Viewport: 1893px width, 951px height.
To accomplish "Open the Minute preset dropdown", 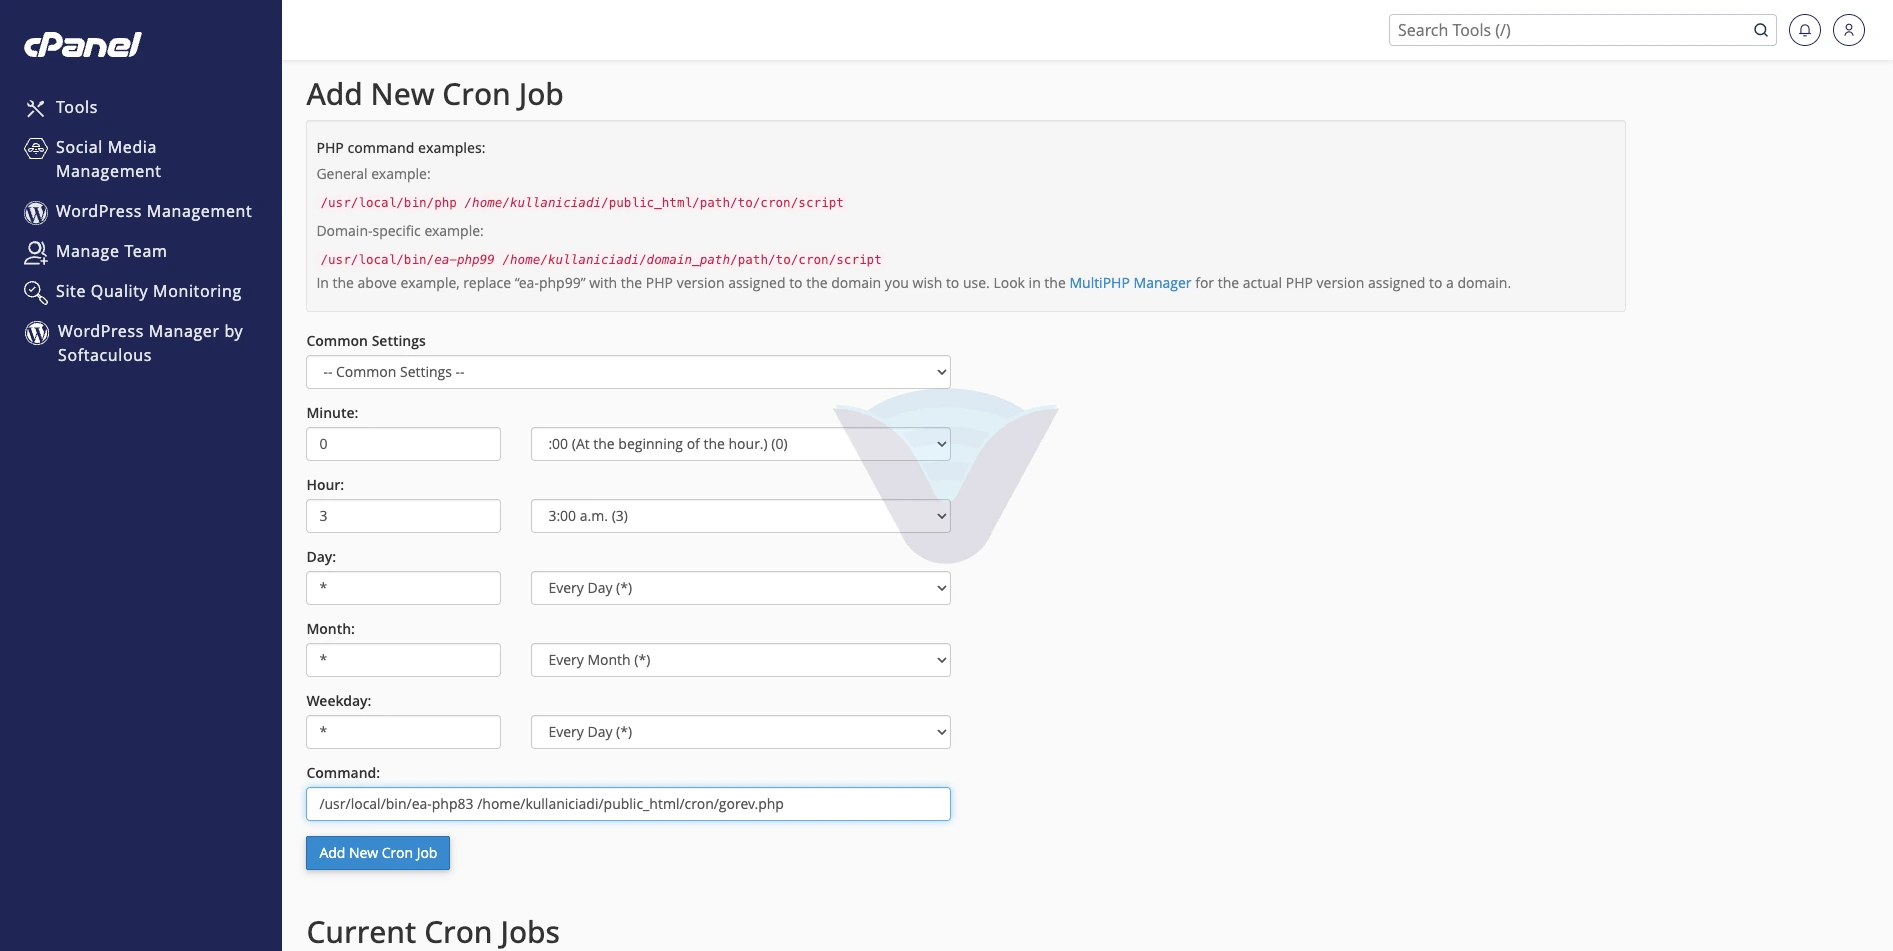I will click(741, 444).
